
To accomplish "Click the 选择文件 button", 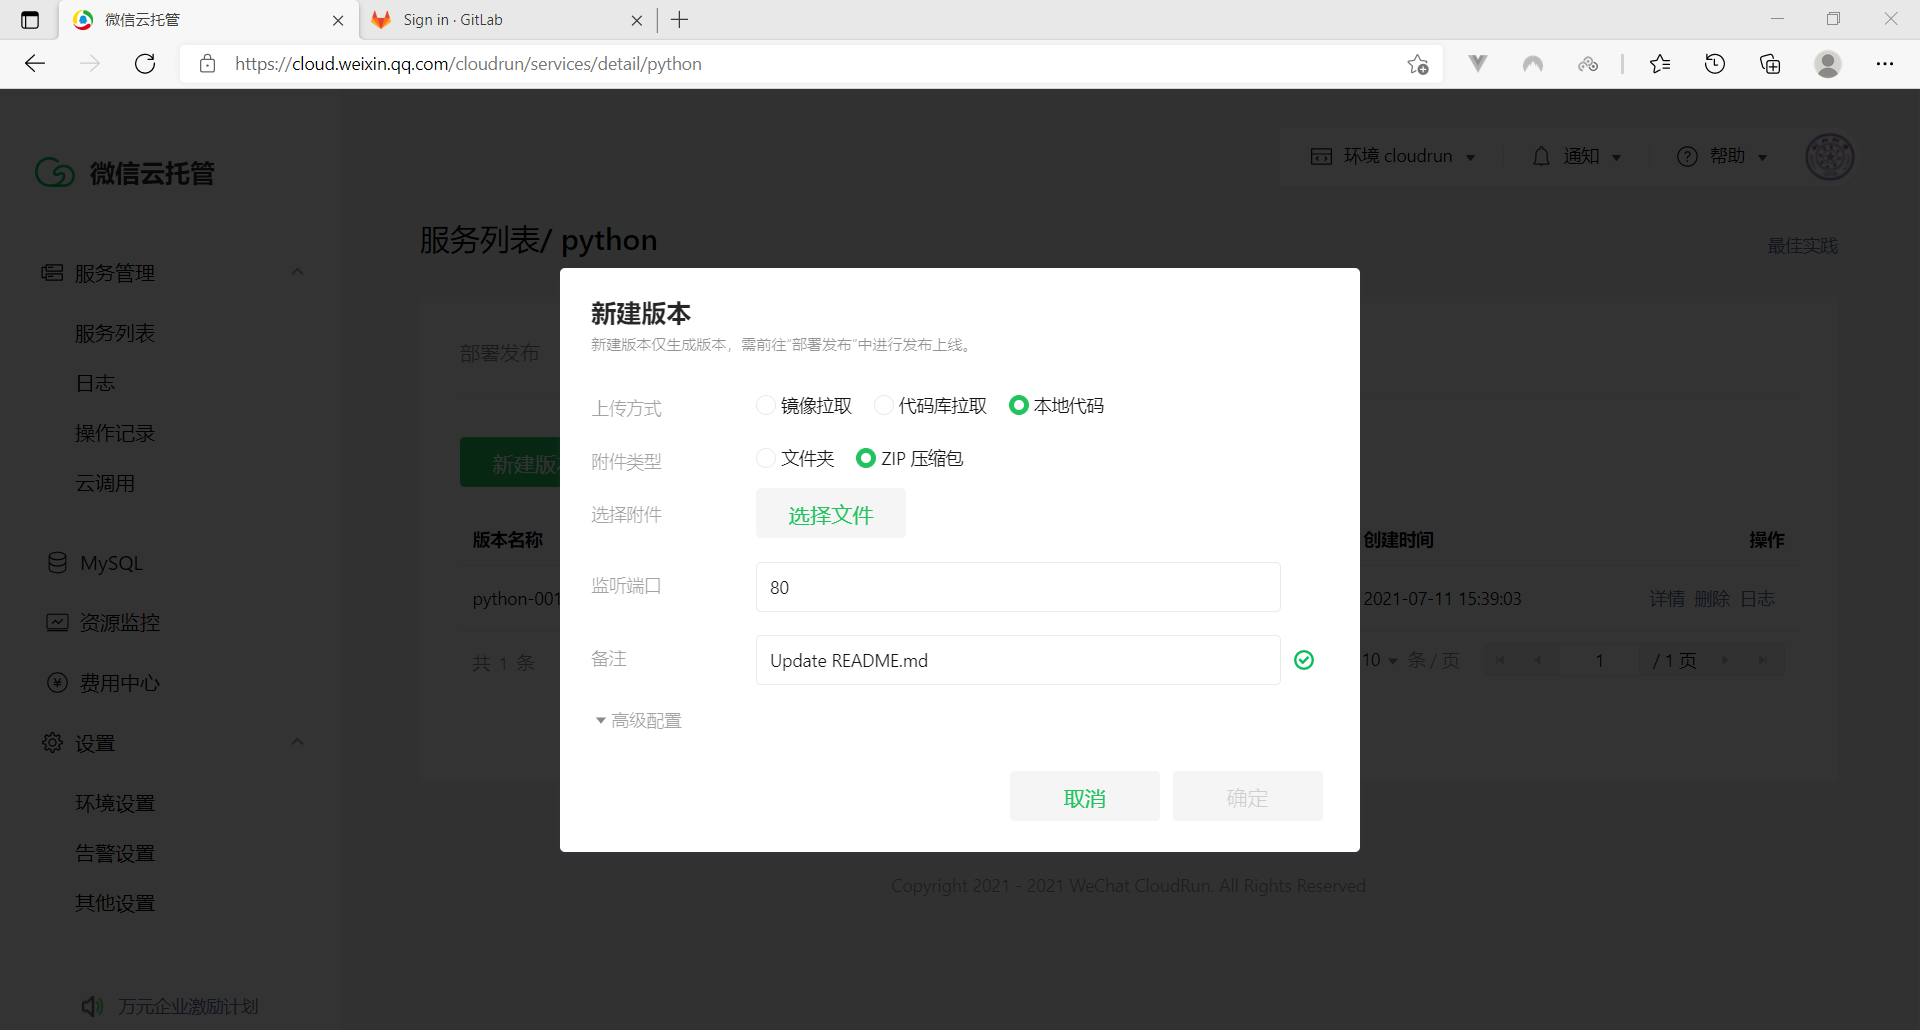I will tap(830, 514).
